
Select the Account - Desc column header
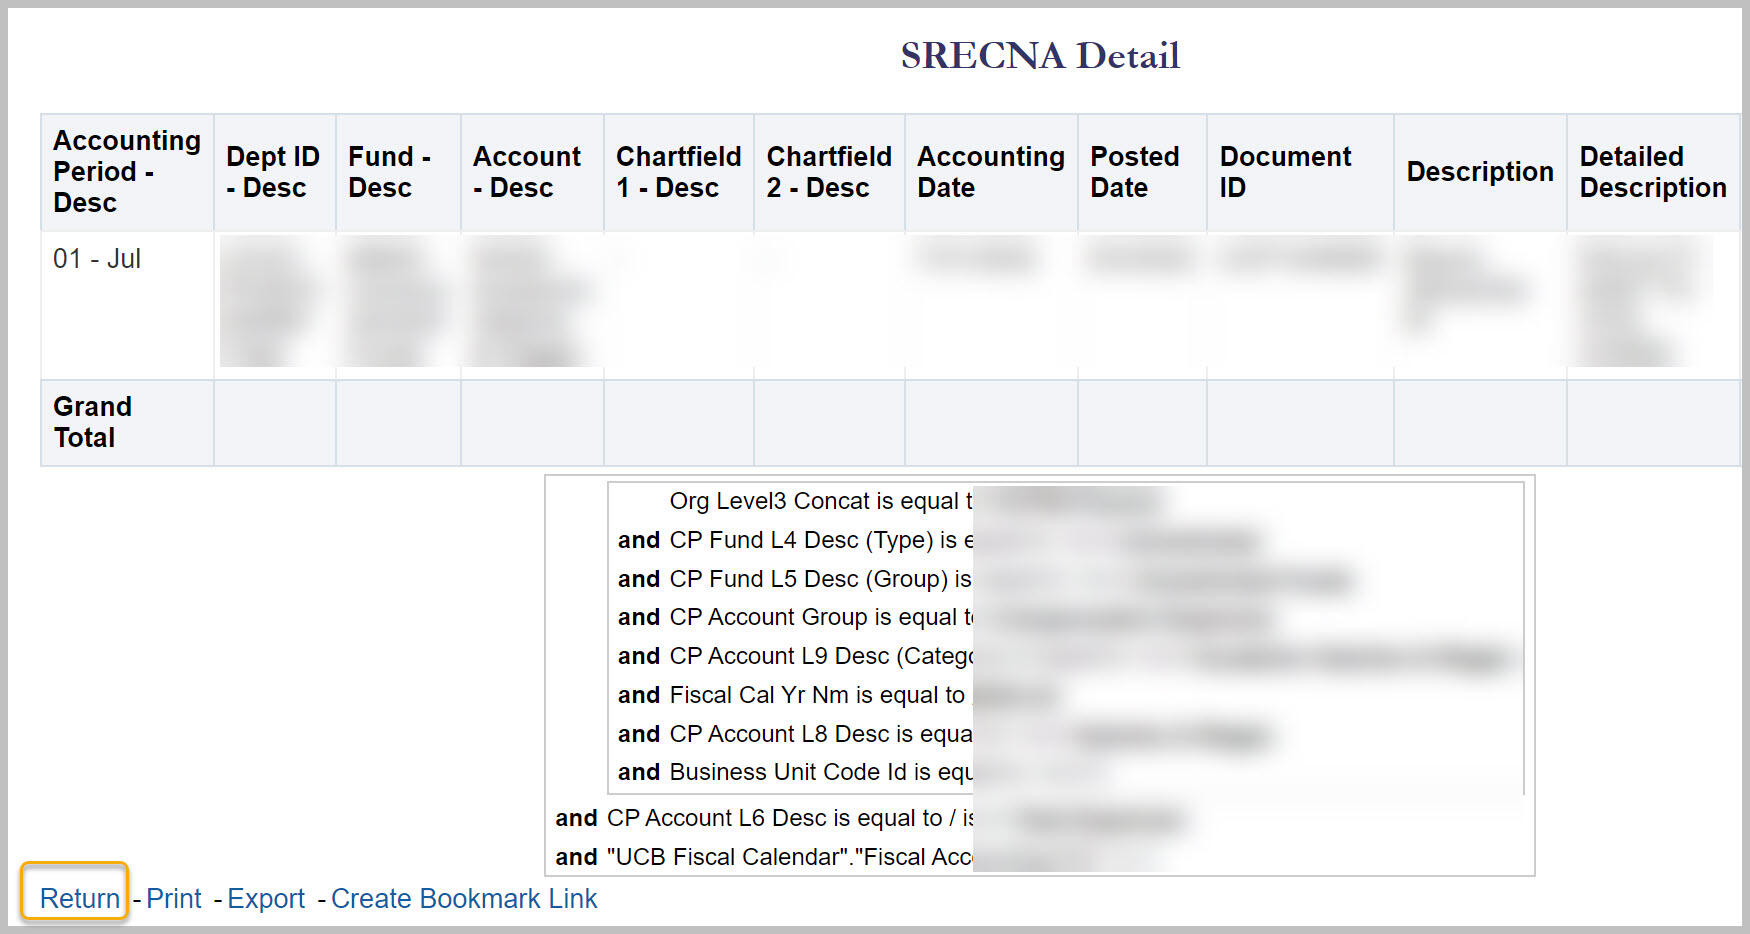click(x=529, y=171)
